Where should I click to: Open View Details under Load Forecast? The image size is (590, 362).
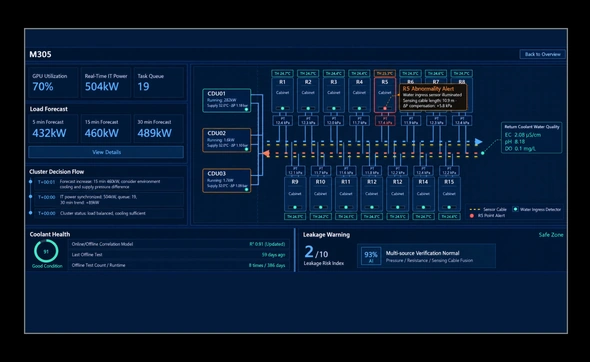106,152
